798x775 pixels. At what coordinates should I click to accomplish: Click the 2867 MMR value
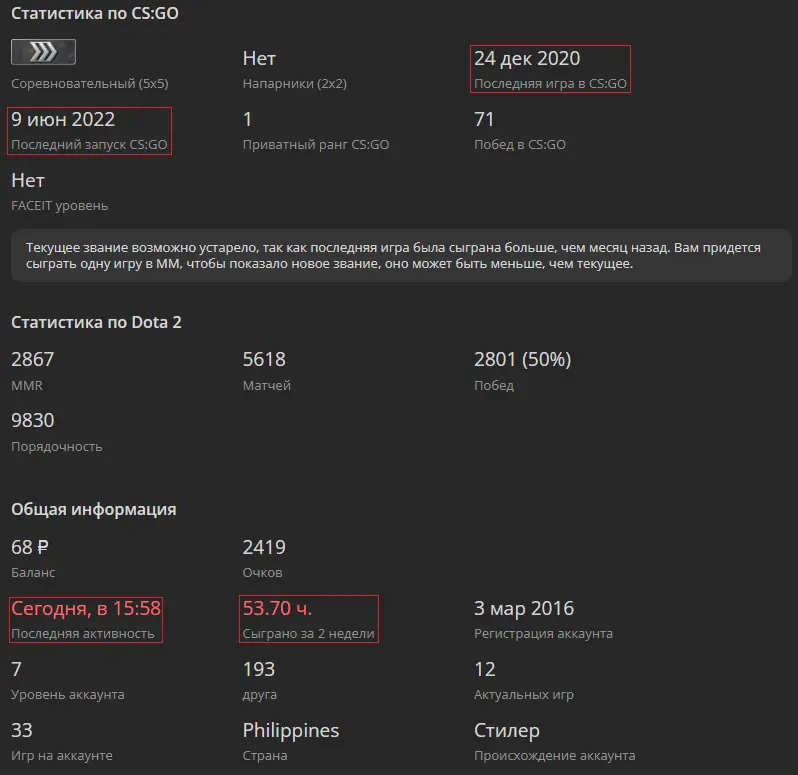pyautogui.click(x=33, y=359)
